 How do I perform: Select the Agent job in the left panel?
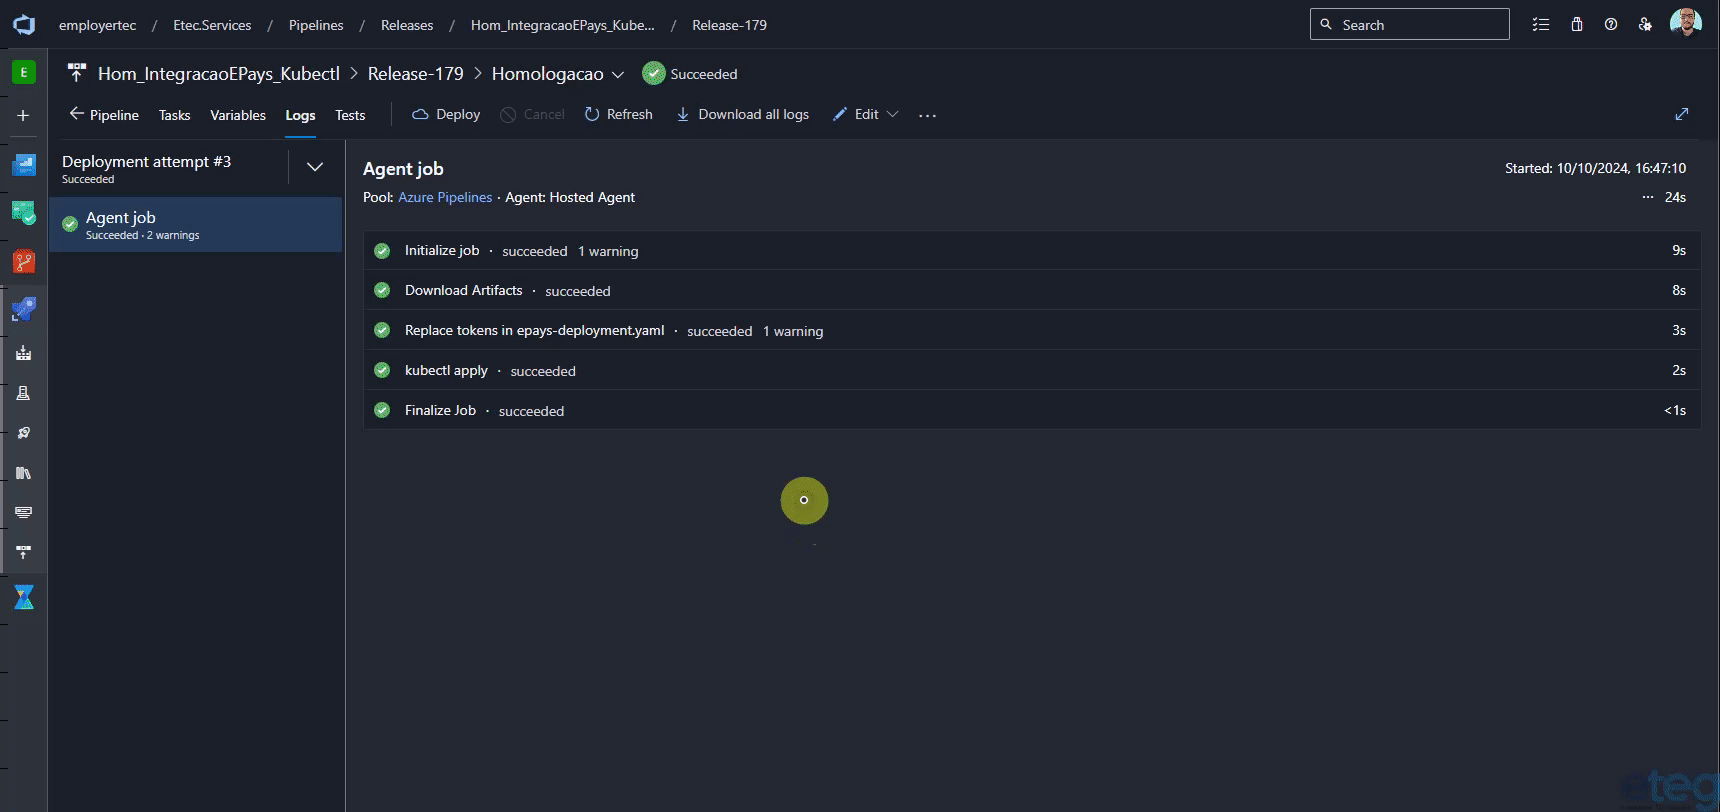click(x=195, y=224)
